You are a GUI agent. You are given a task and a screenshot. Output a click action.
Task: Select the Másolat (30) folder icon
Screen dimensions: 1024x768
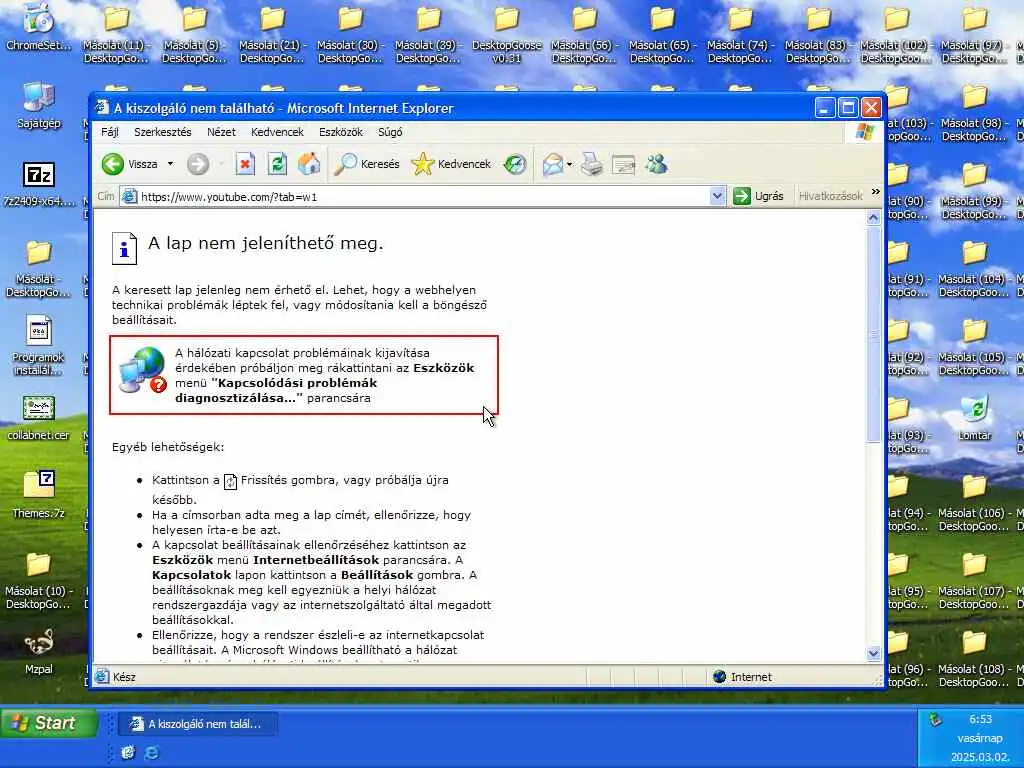point(351,35)
